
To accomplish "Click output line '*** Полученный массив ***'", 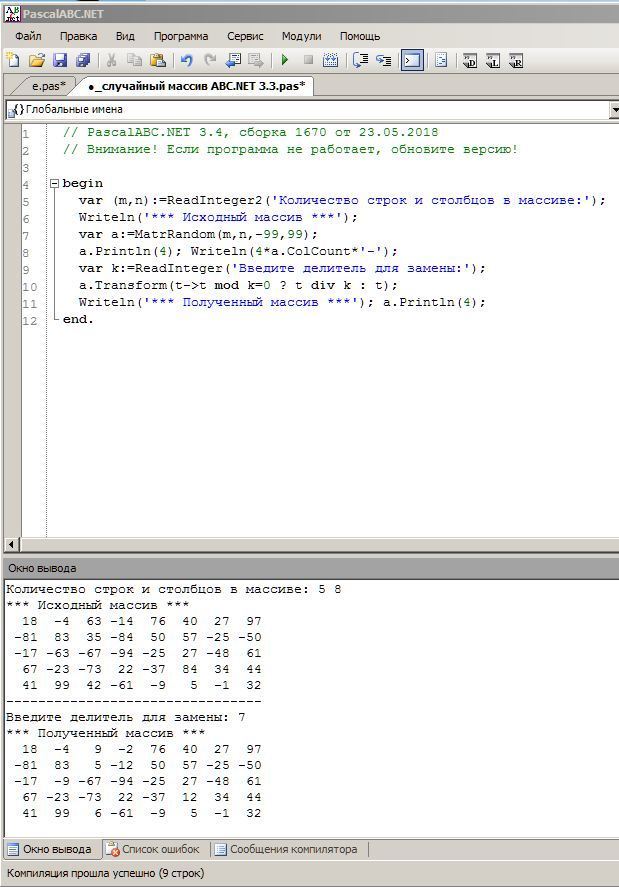I will (105, 733).
